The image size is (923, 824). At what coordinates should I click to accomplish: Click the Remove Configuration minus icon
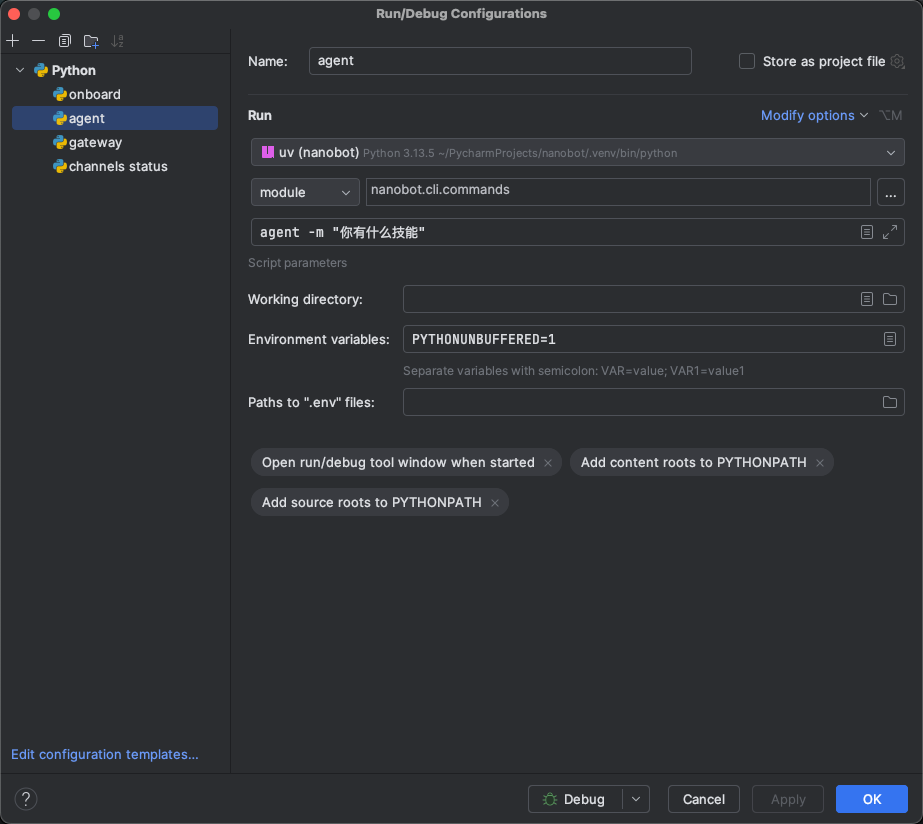(38, 41)
